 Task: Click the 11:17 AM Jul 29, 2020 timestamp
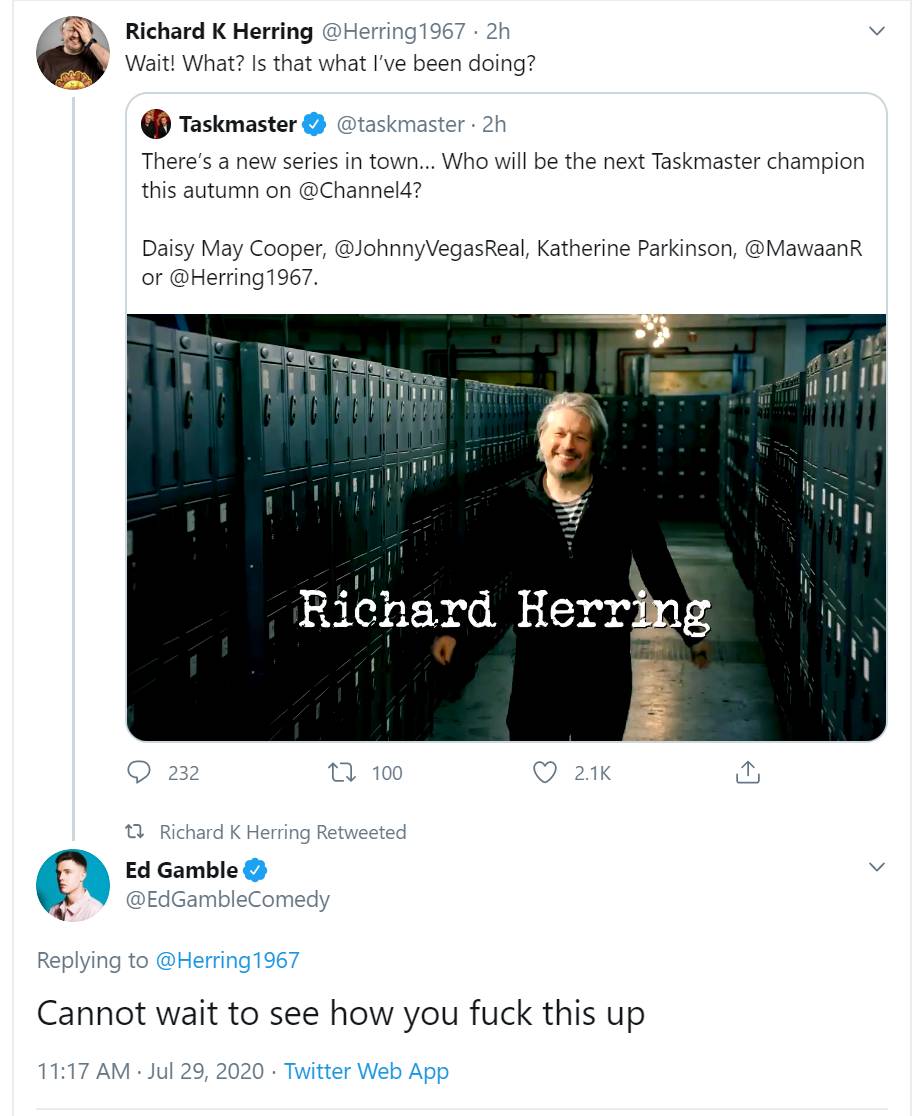point(150,1071)
